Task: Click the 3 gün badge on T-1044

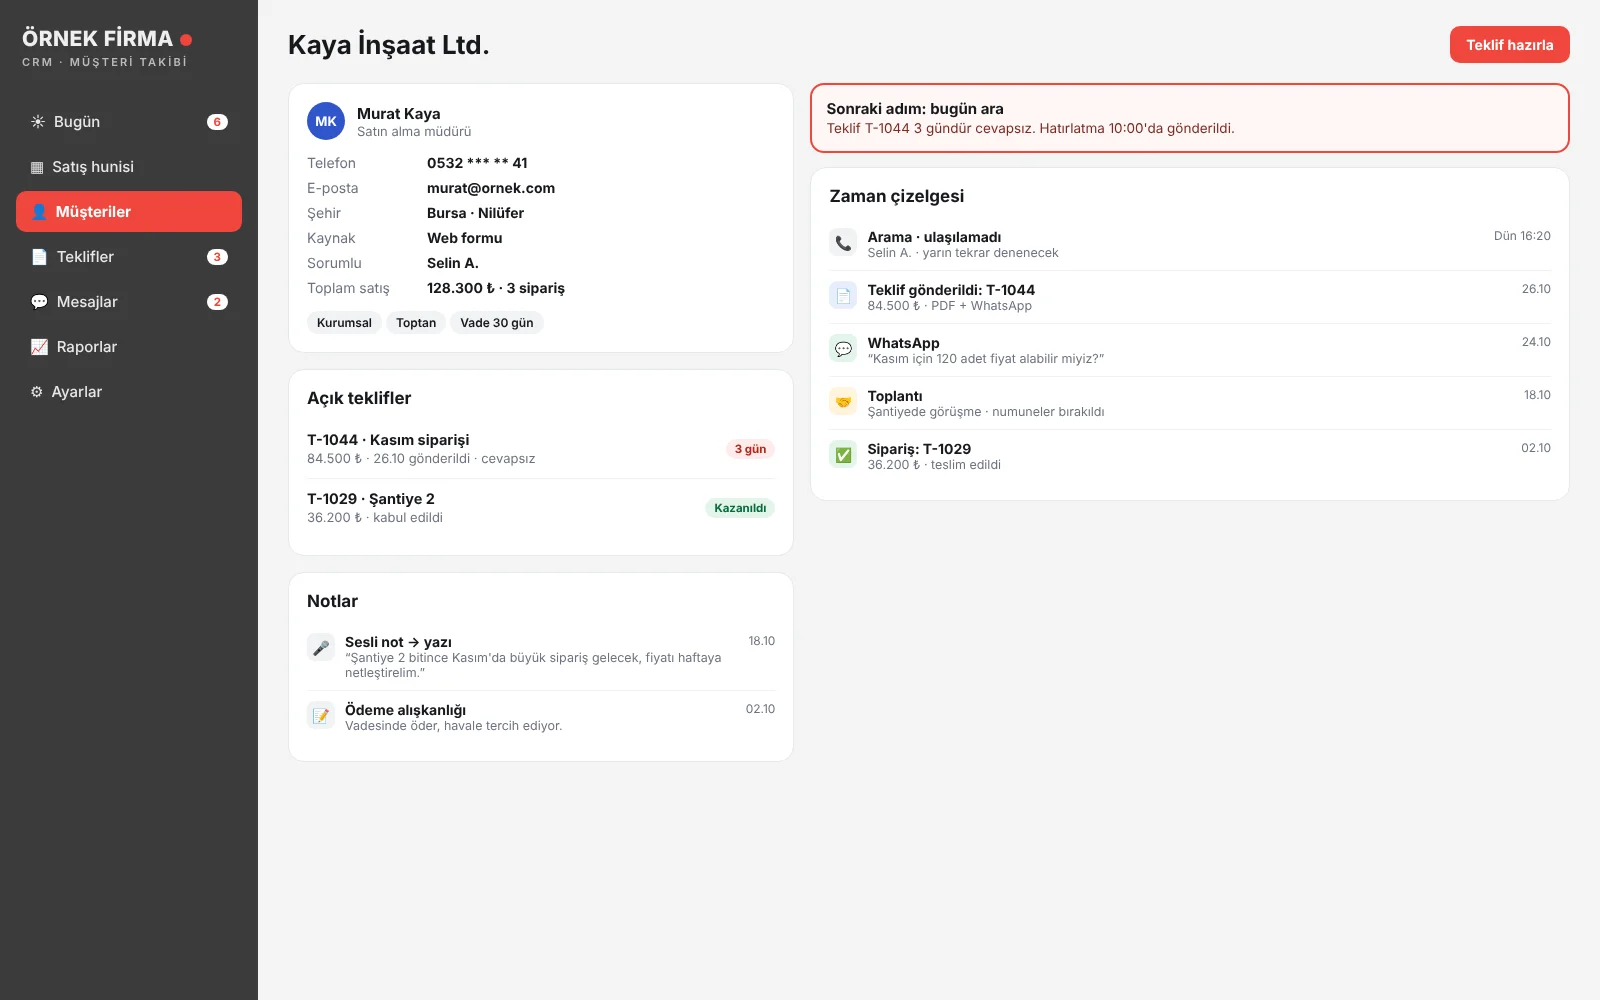Action: 750,449
